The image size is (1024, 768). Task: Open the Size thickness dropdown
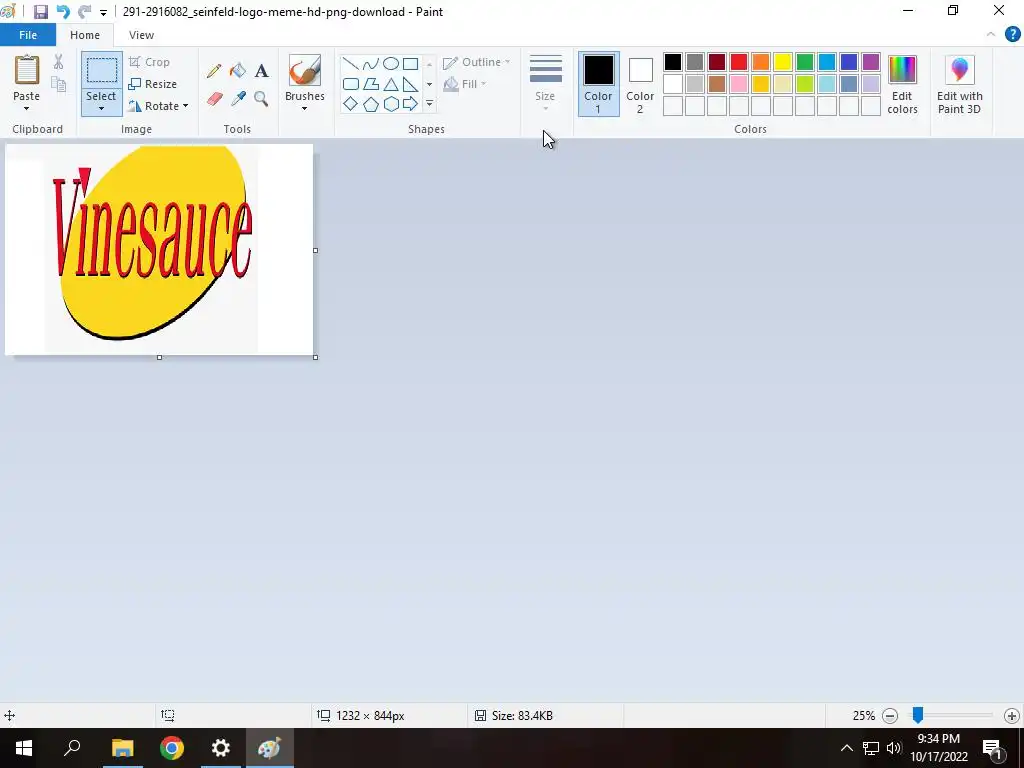tap(545, 84)
